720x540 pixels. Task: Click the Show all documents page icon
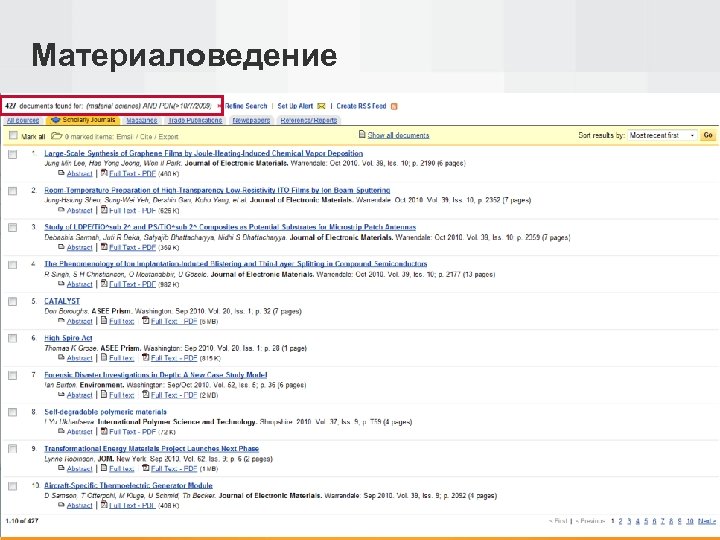click(362, 135)
